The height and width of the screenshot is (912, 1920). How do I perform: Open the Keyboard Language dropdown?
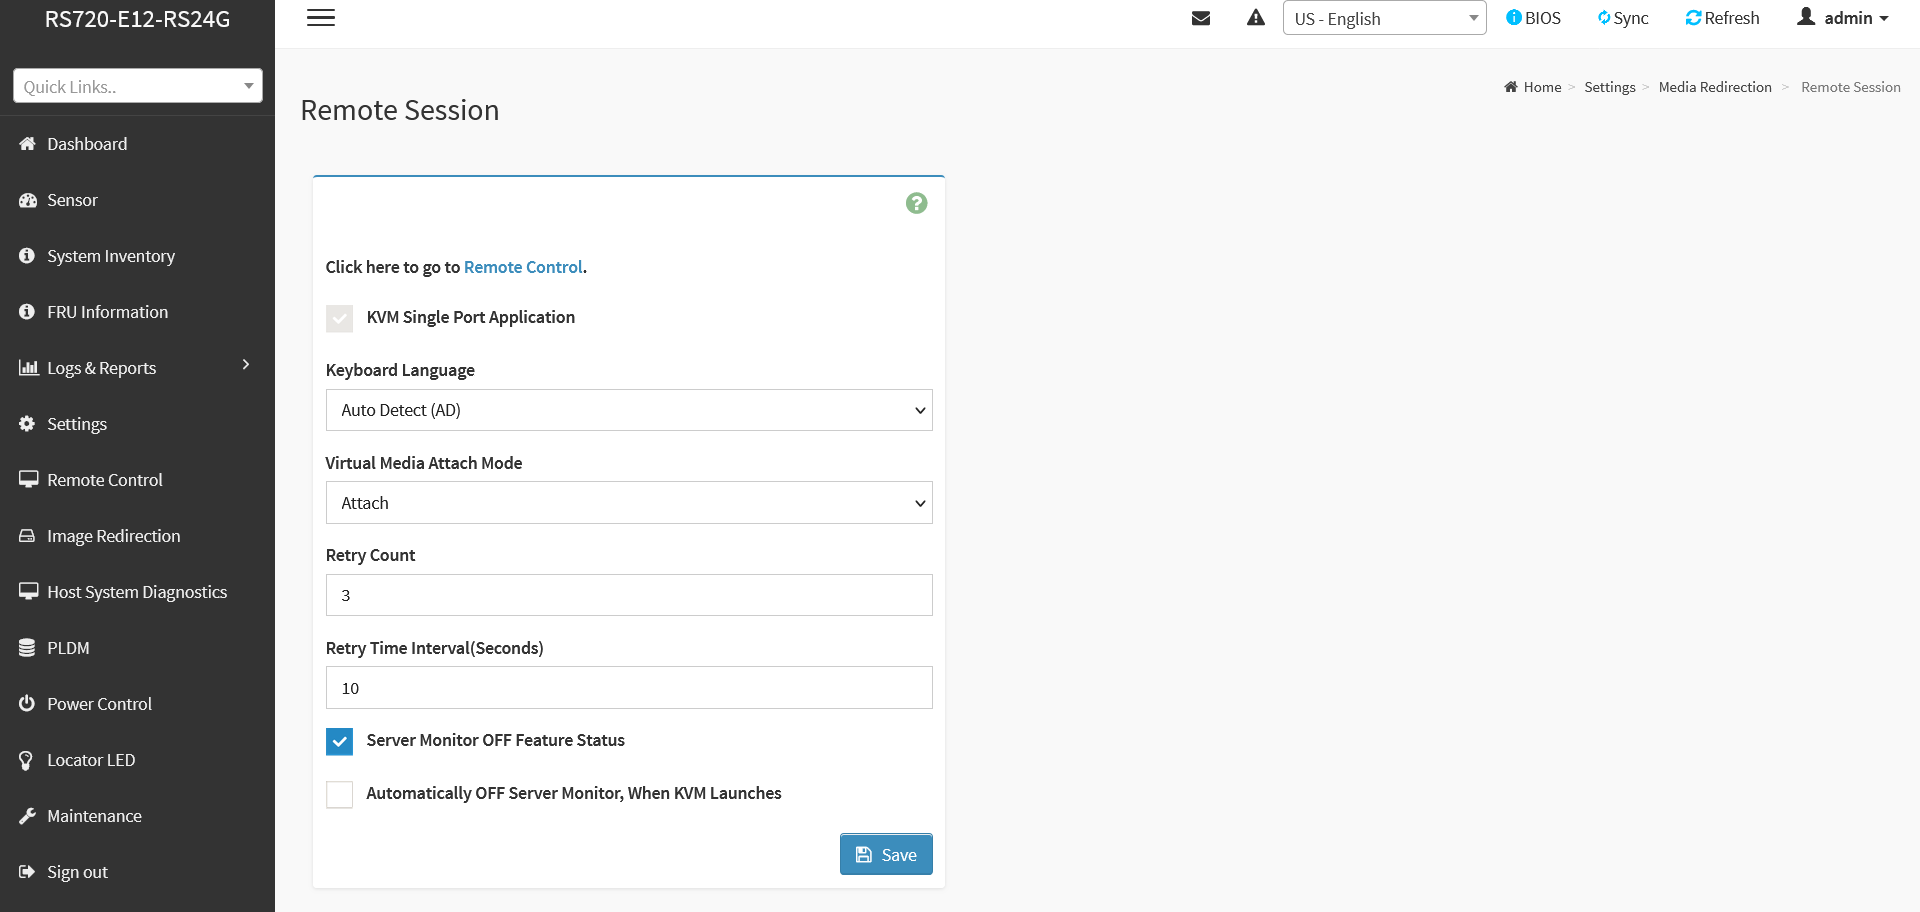point(629,410)
